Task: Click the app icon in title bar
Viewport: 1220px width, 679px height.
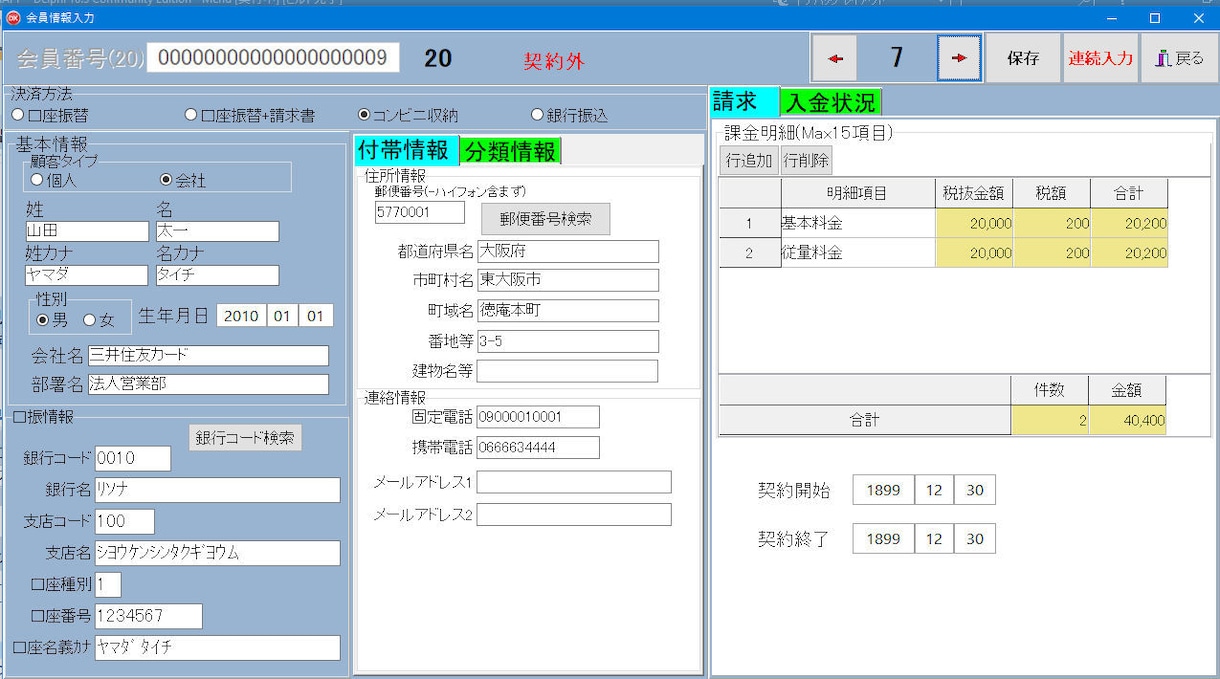Action: 13,18
